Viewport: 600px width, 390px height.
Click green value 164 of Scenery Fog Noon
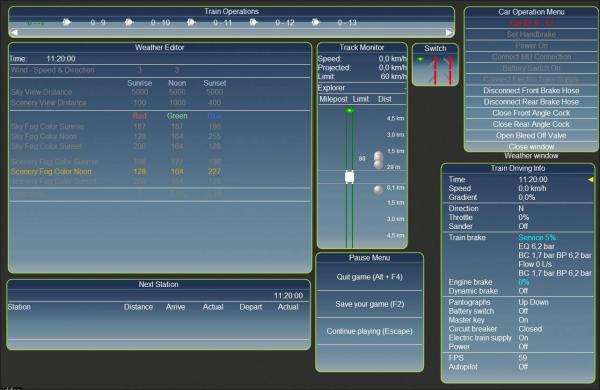click(x=177, y=171)
